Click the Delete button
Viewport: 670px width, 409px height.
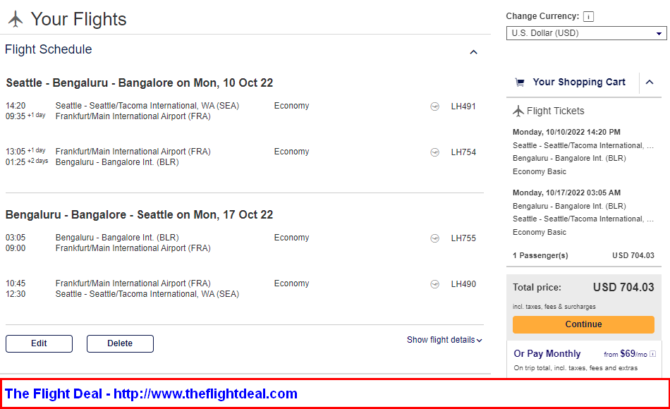tap(120, 344)
